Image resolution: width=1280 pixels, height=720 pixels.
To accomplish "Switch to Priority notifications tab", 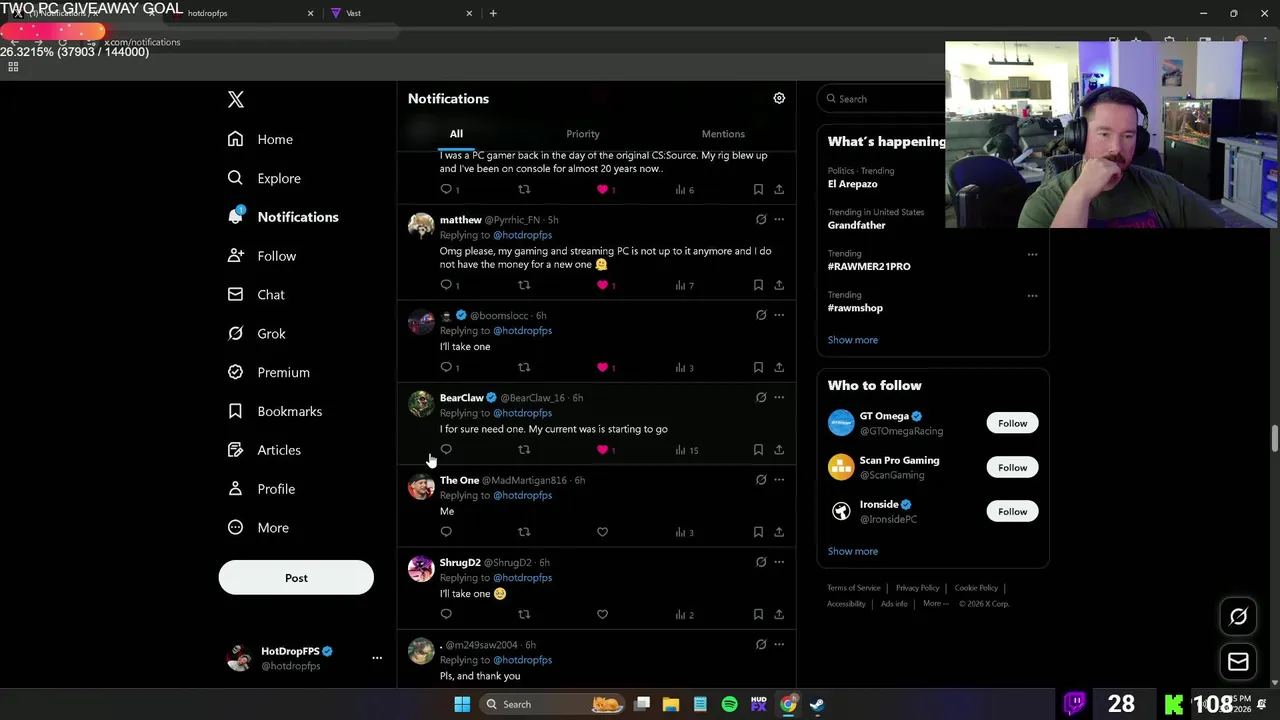I will (583, 134).
